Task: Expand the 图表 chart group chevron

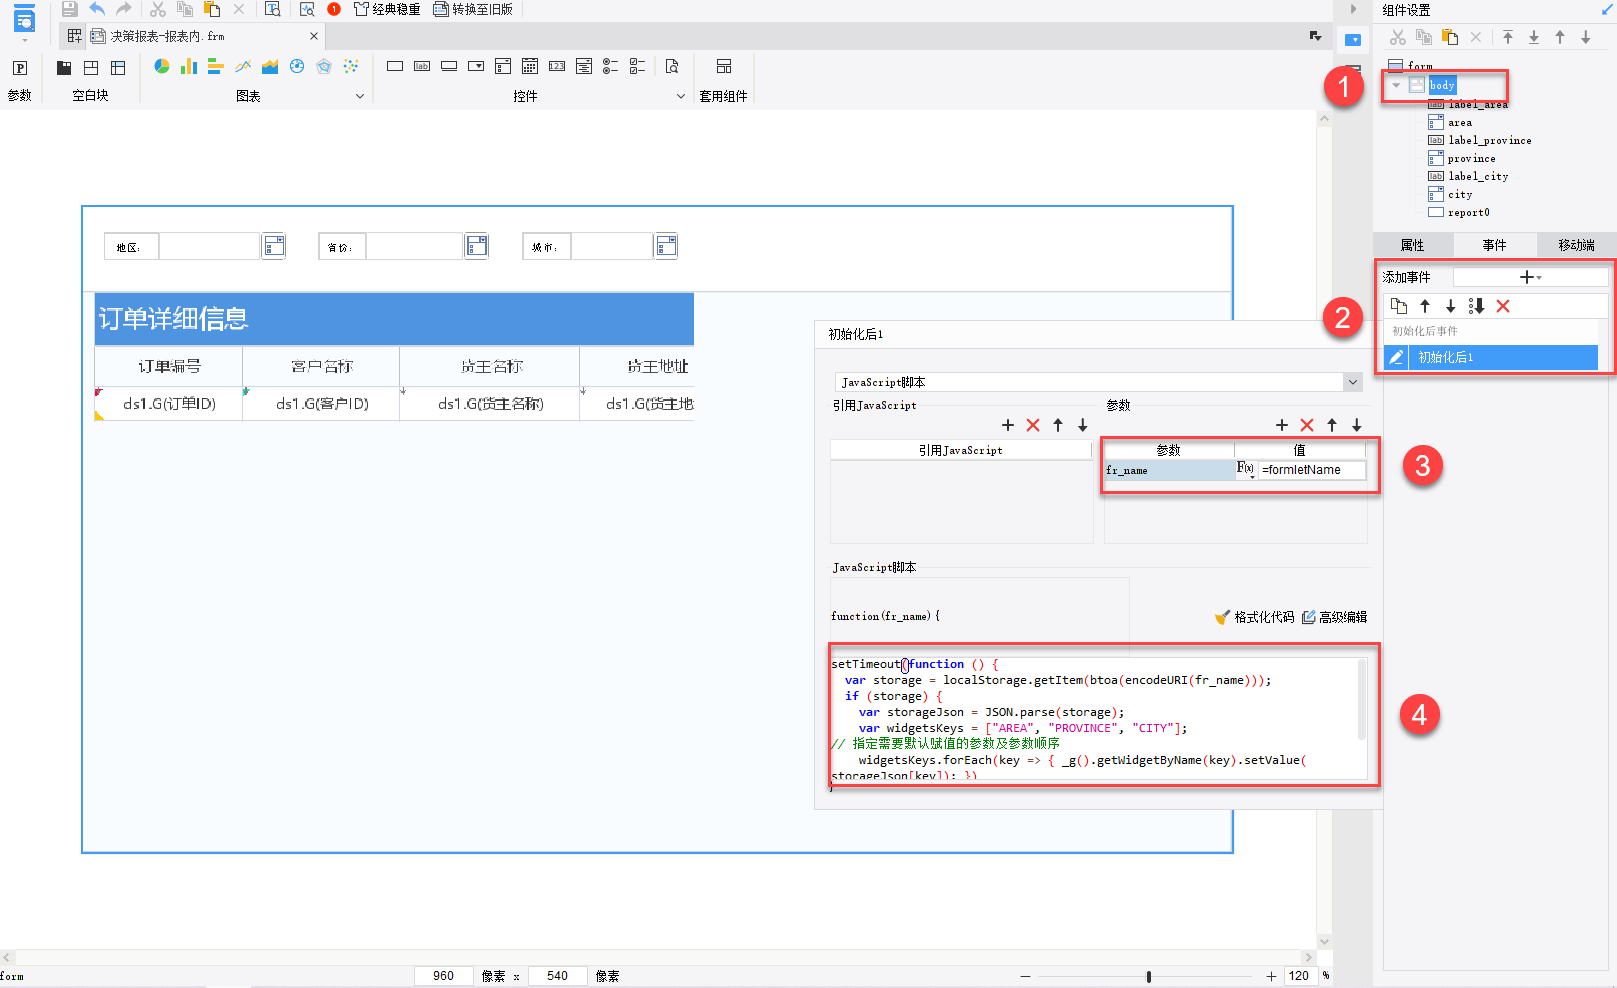Action: [x=360, y=96]
